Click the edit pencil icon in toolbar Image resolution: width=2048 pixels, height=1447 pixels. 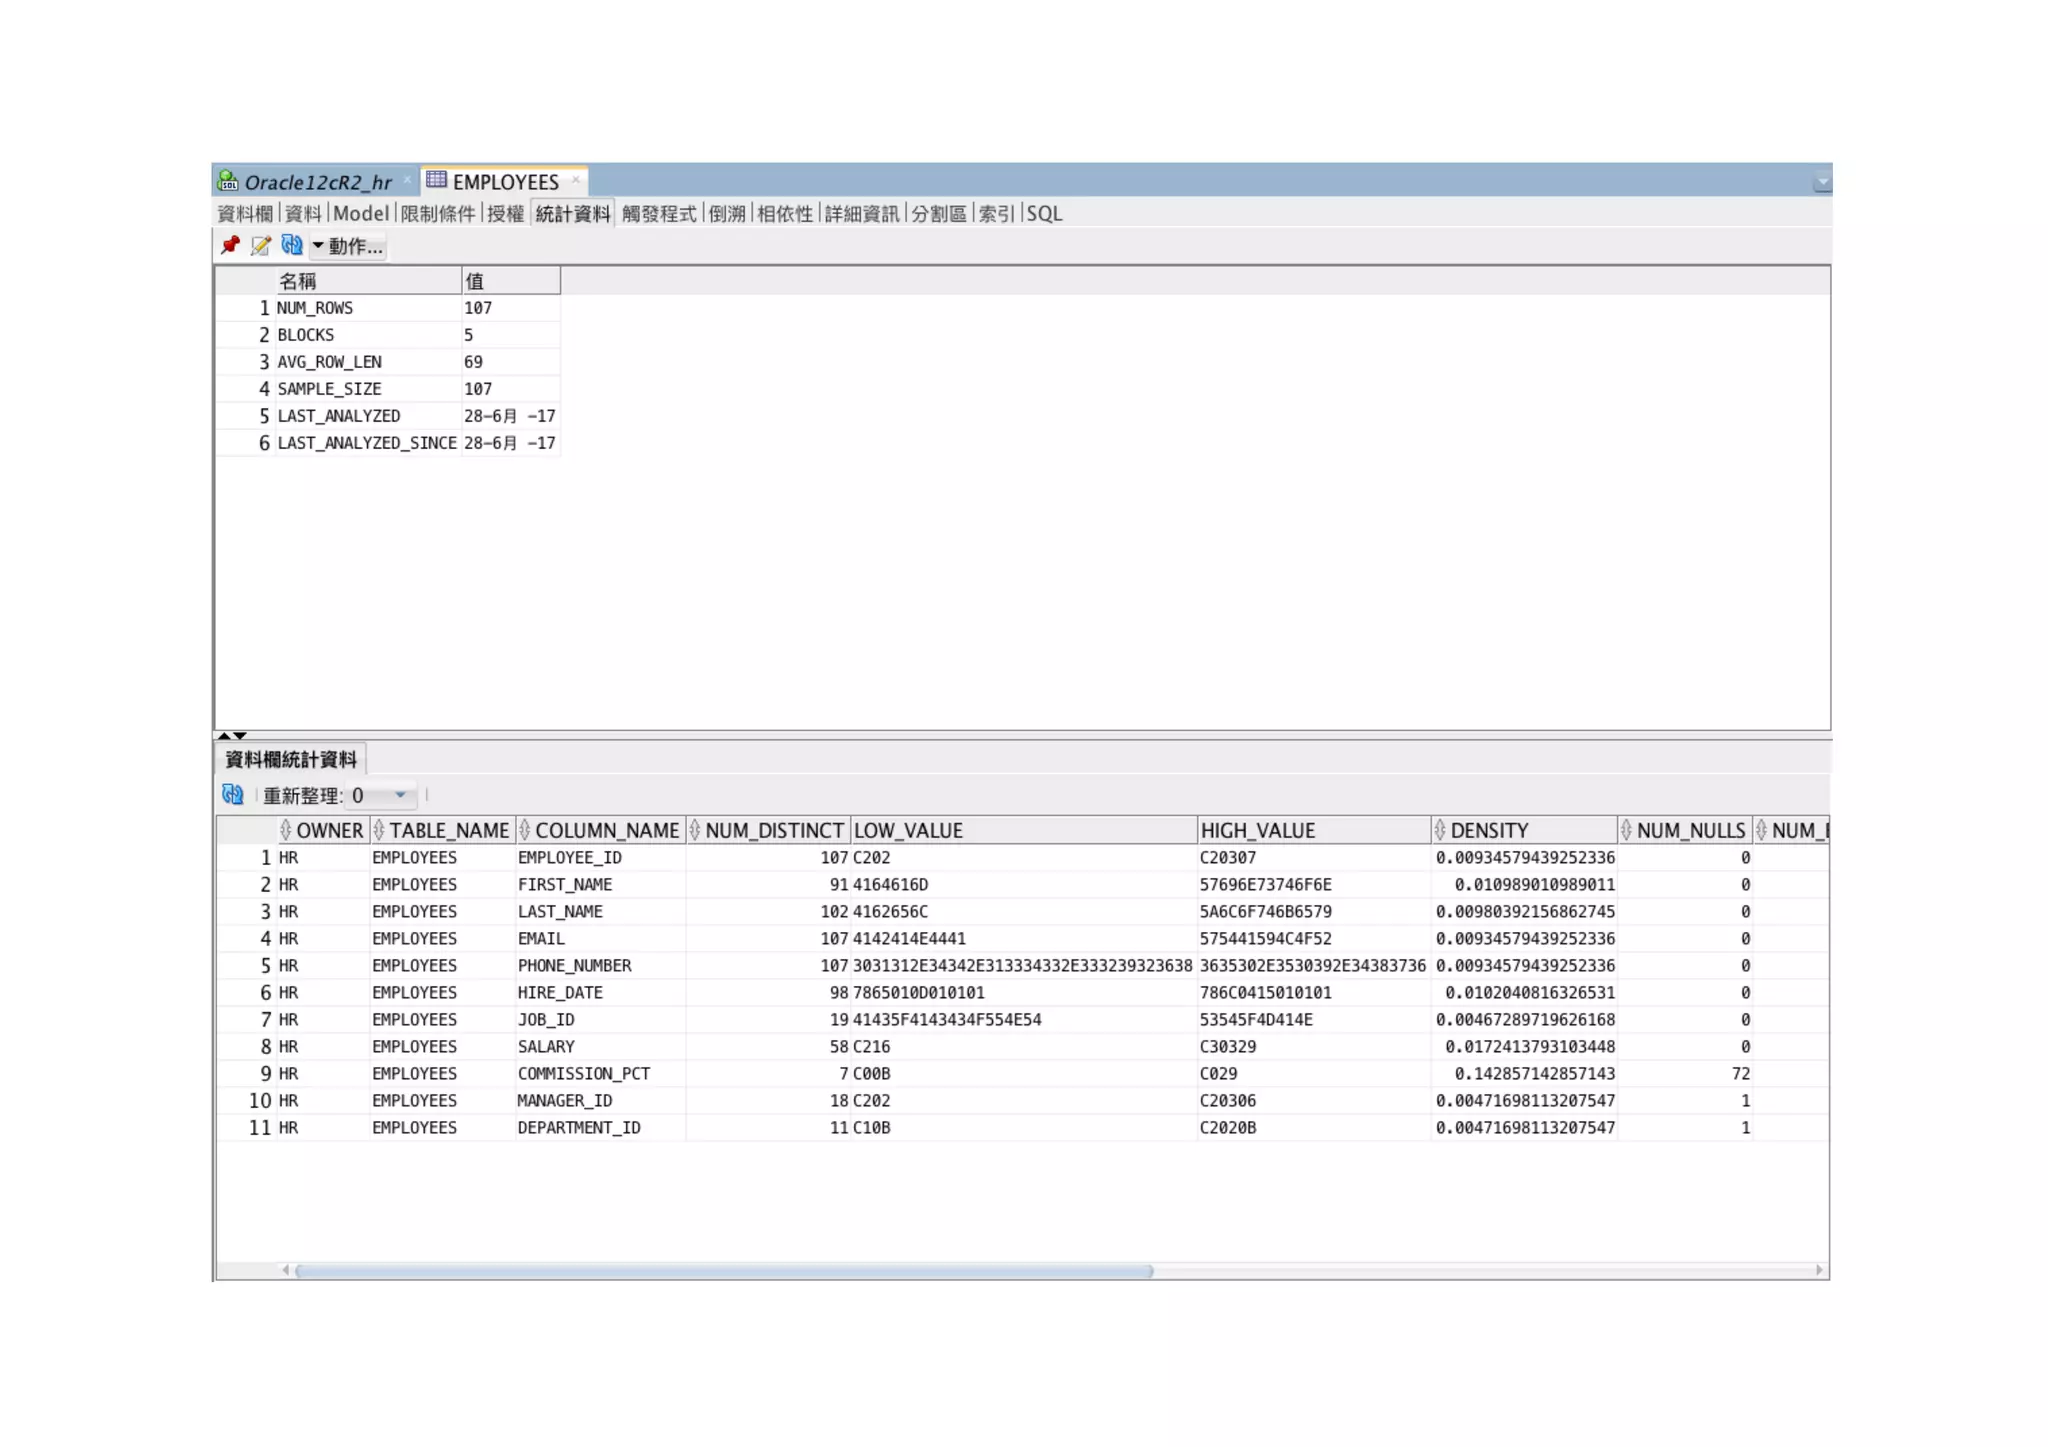point(261,245)
